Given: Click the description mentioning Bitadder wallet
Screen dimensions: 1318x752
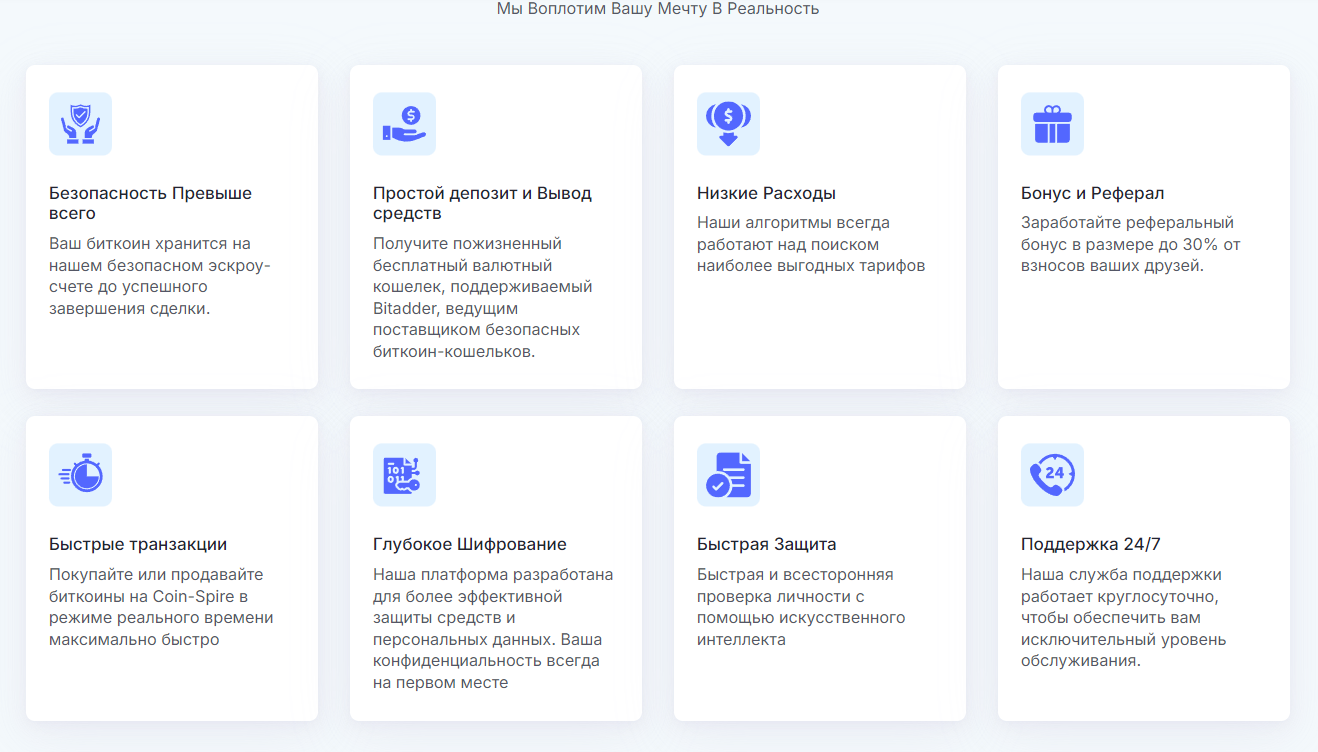Looking at the screenshot, I should 483,298.
